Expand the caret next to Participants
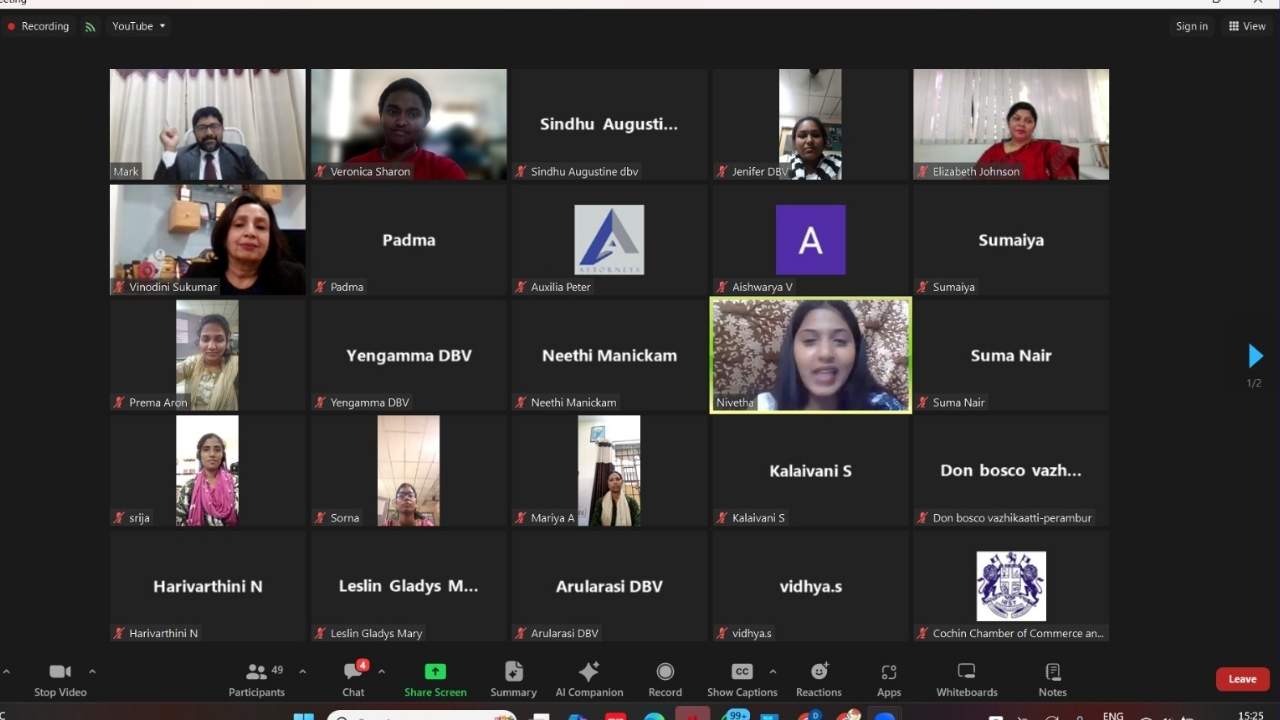 click(x=302, y=671)
